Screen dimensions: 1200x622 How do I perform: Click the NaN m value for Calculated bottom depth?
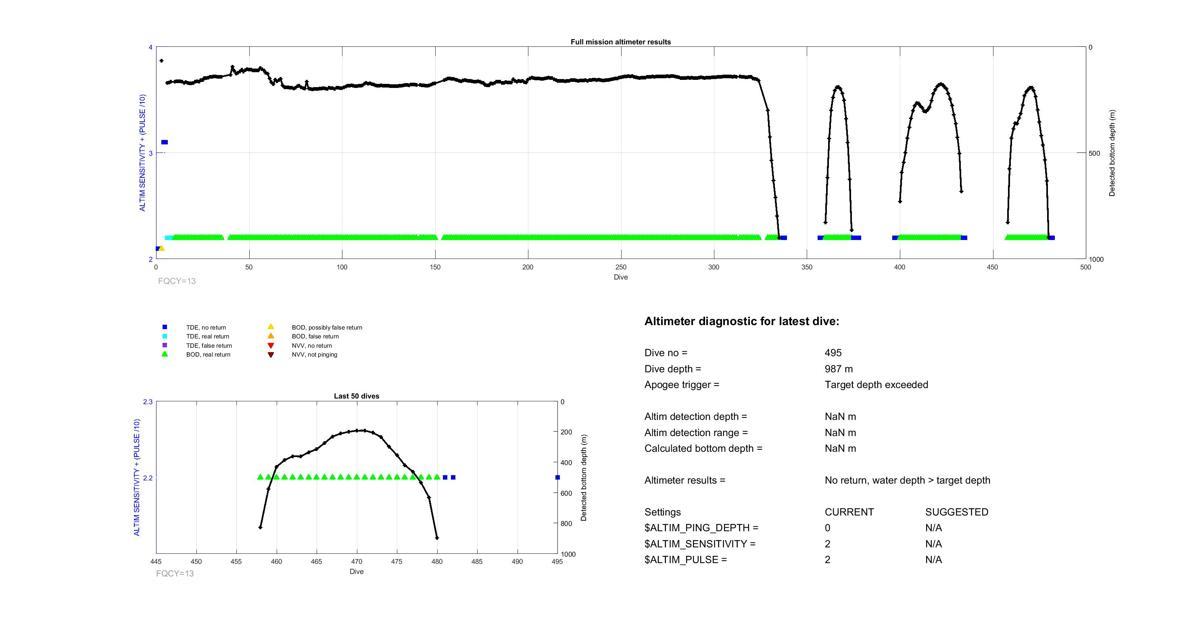point(840,449)
